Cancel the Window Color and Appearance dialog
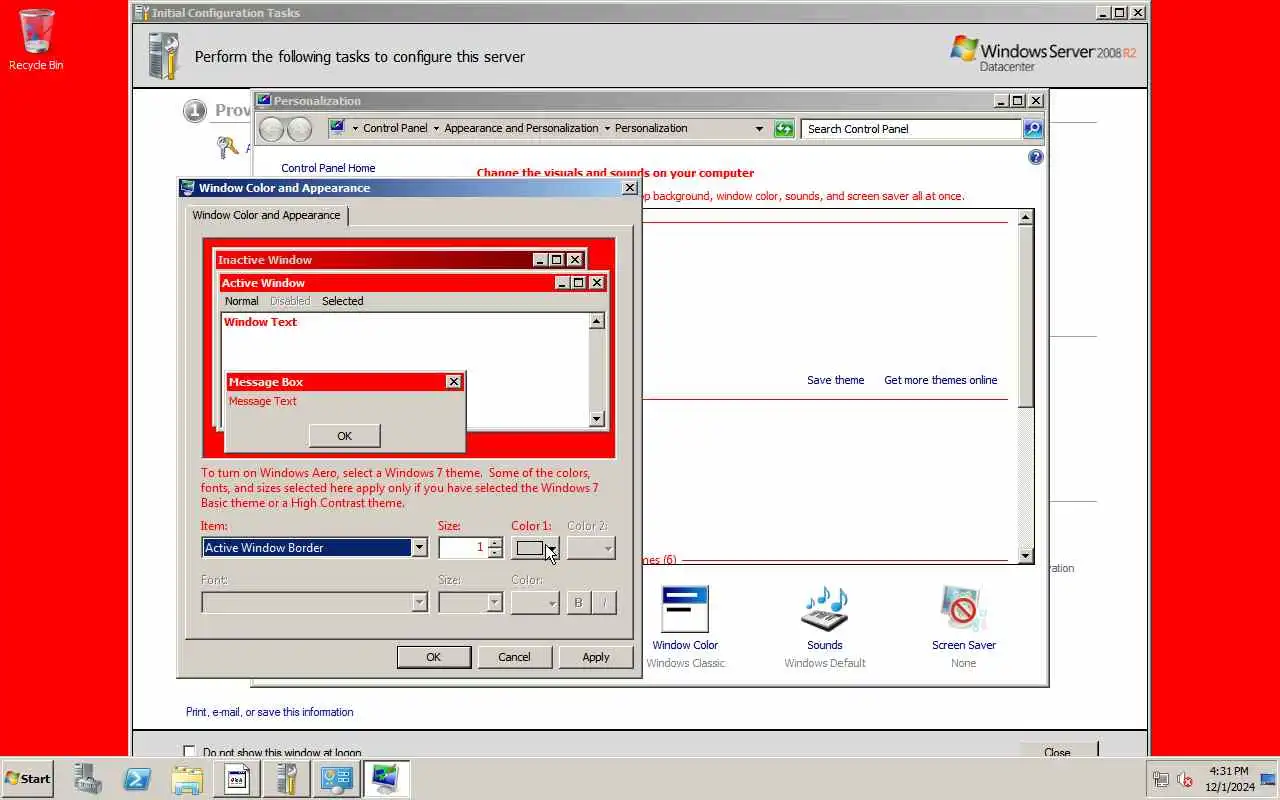This screenshot has width=1280, height=800. [515, 657]
